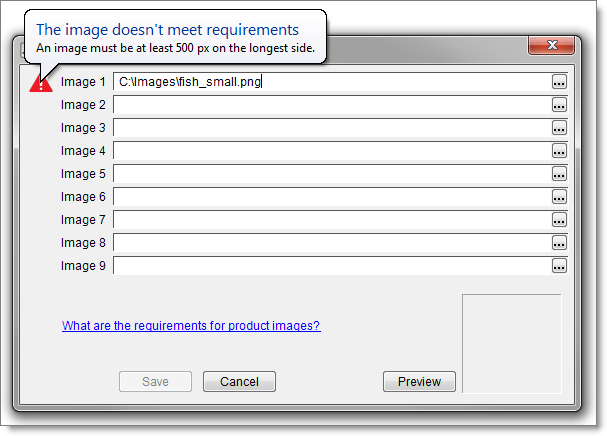Open file picker for Image 7
The width and height of the screenshot is (607, 436).
559,220
